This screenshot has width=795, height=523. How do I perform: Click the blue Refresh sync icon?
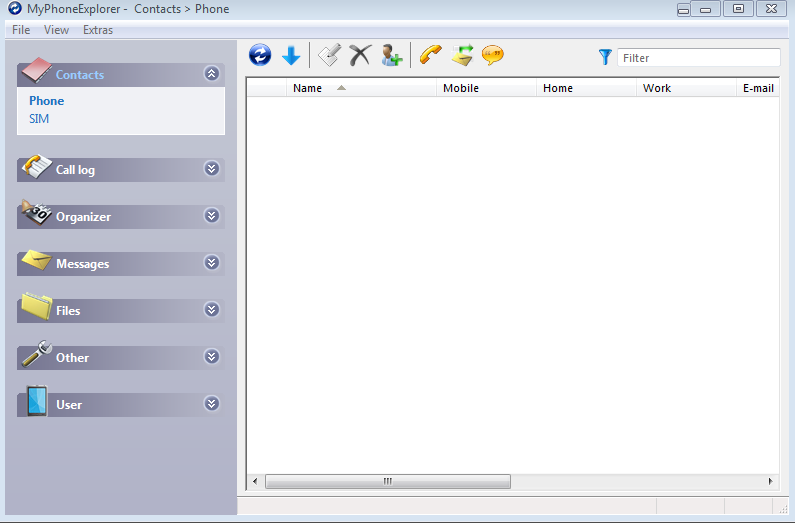coord(260,55)
